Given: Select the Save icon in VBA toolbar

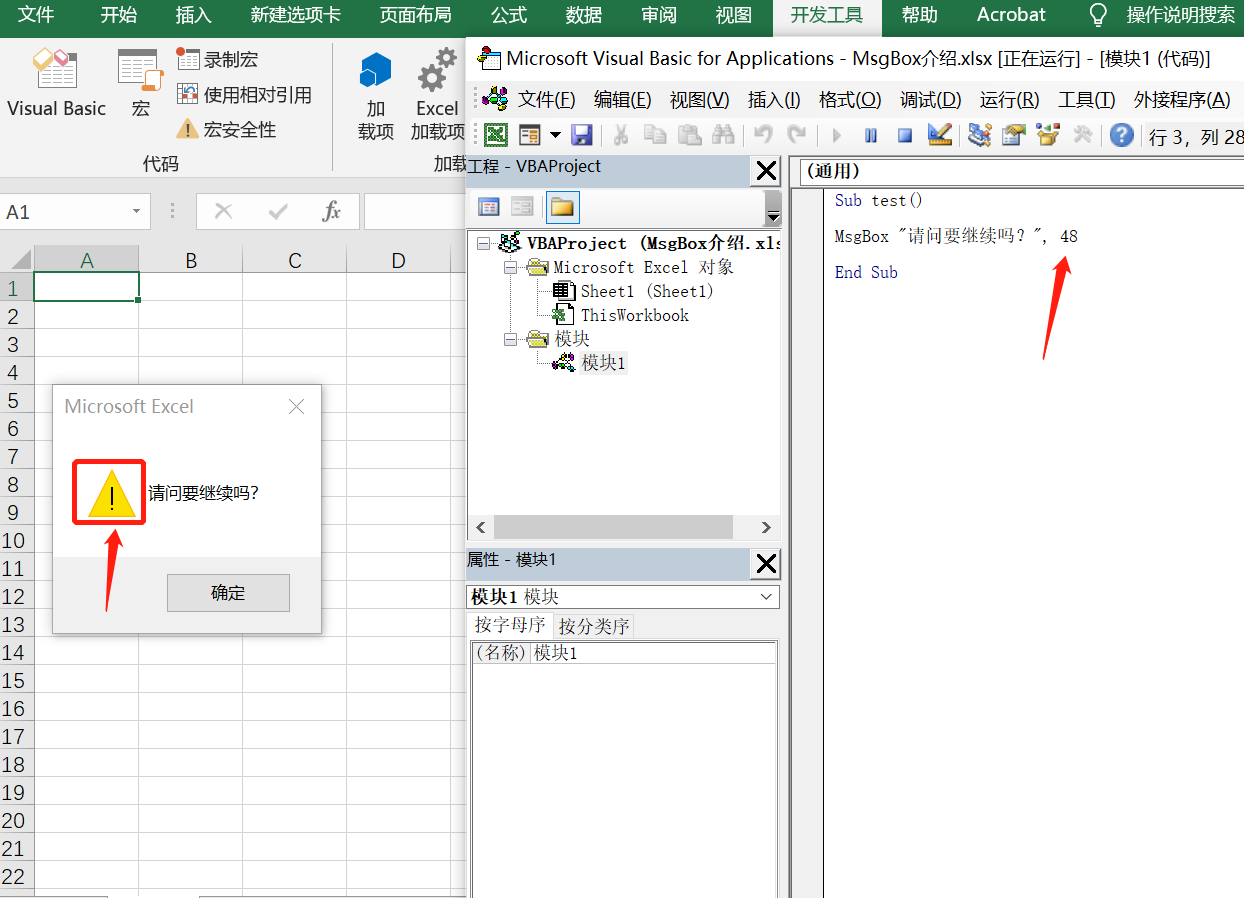Looking at the screenshot, I should [x=583, y=134].
